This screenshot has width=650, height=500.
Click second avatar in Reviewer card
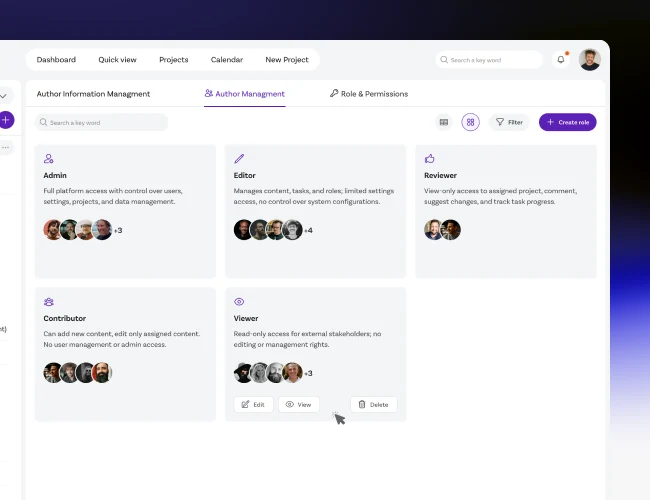coord(451,230)
